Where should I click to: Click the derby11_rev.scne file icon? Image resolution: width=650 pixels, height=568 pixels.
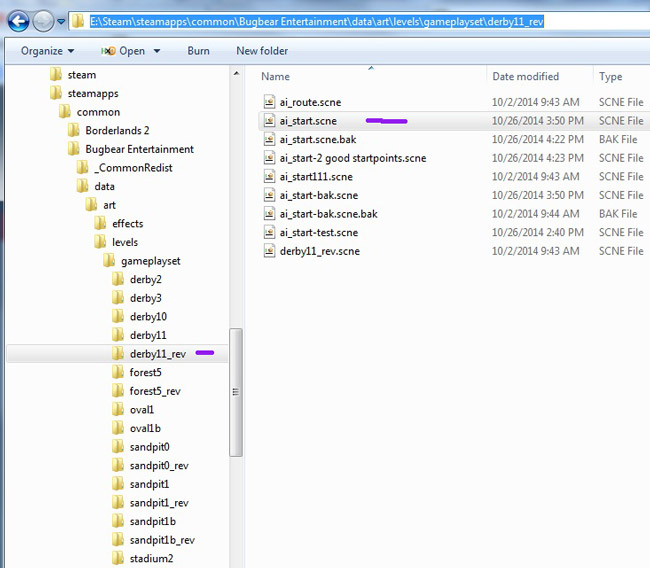(269, 251)
